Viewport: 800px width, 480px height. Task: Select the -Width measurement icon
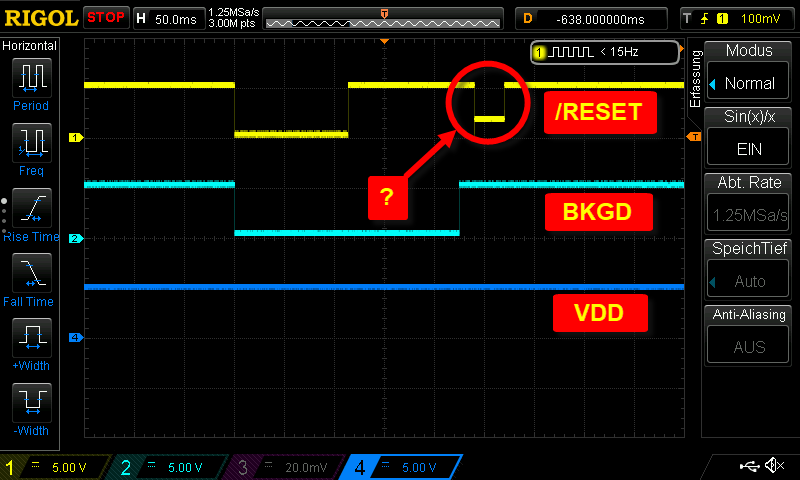32,402
